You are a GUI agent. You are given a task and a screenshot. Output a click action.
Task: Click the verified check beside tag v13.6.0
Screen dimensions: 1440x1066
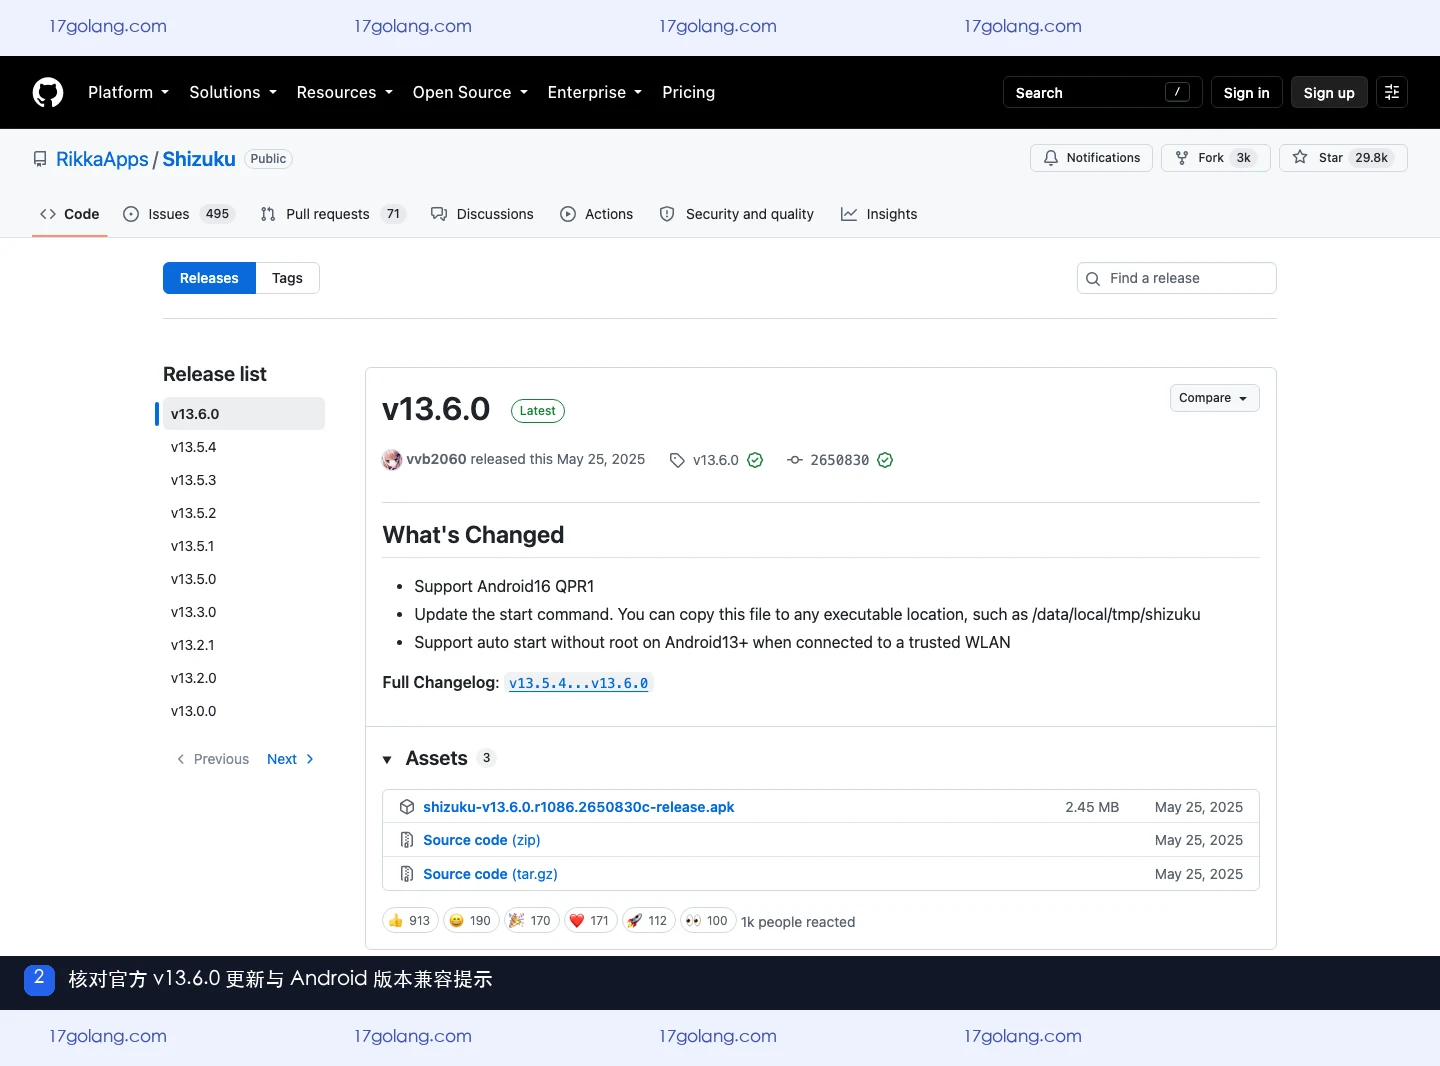(755, 460)
